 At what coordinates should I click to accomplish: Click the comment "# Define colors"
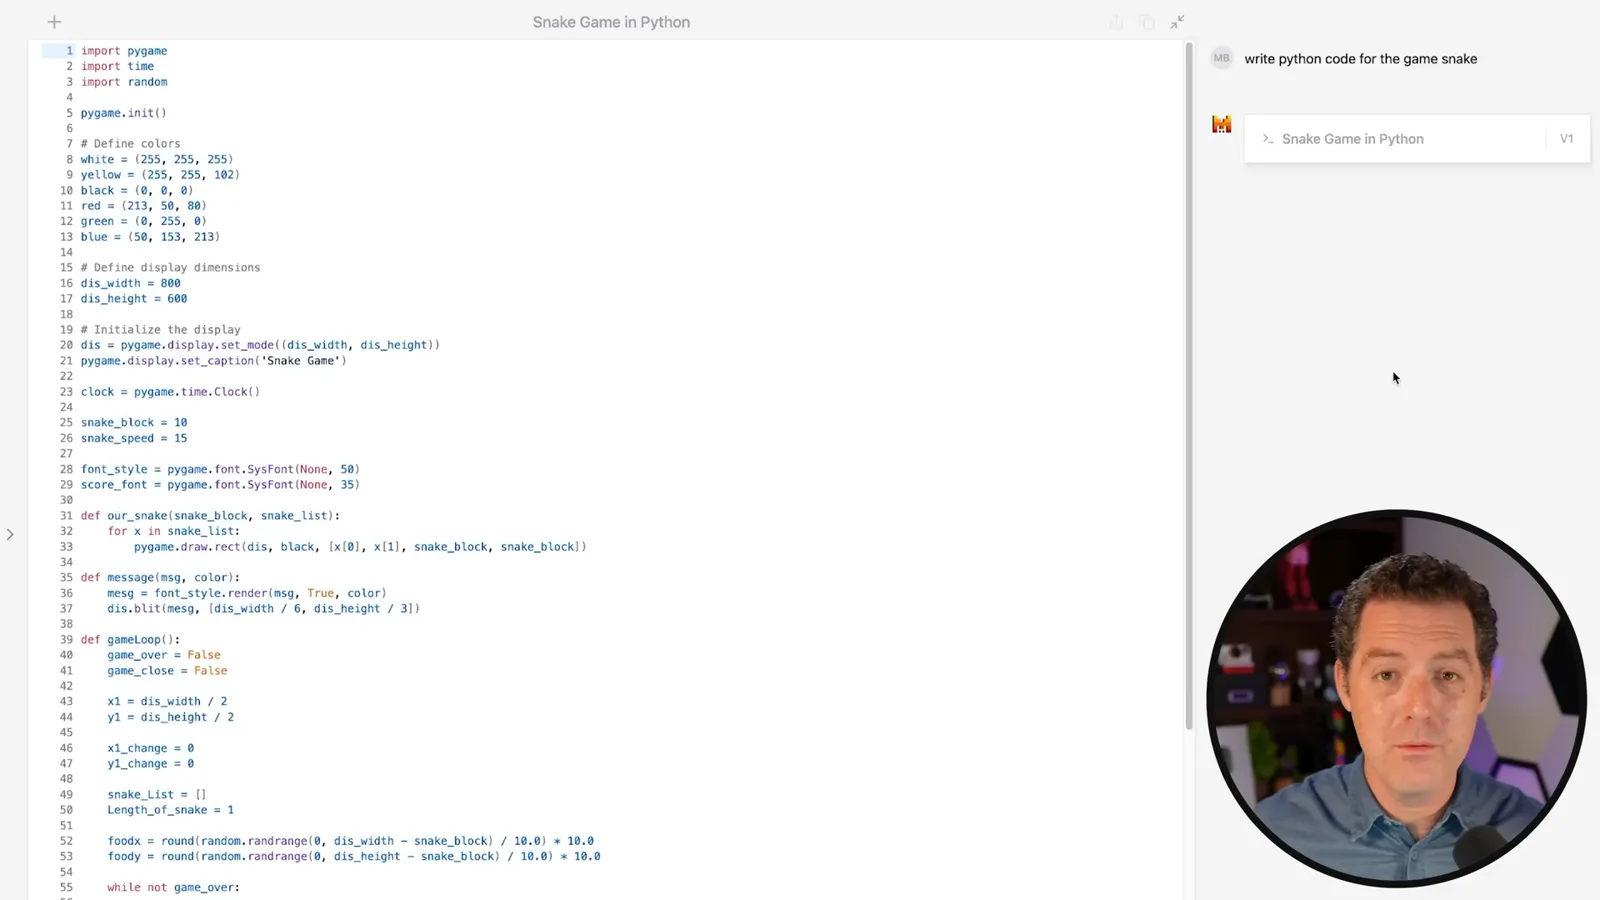tap(131, 144)
